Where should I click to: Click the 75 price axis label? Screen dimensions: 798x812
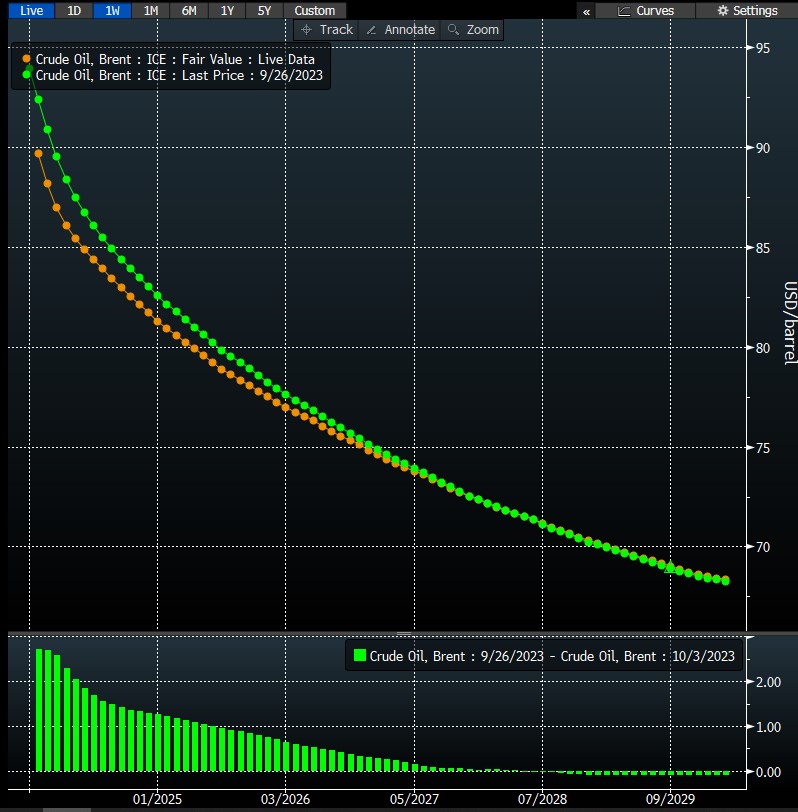pyautogui.click(x=763, y=448)
